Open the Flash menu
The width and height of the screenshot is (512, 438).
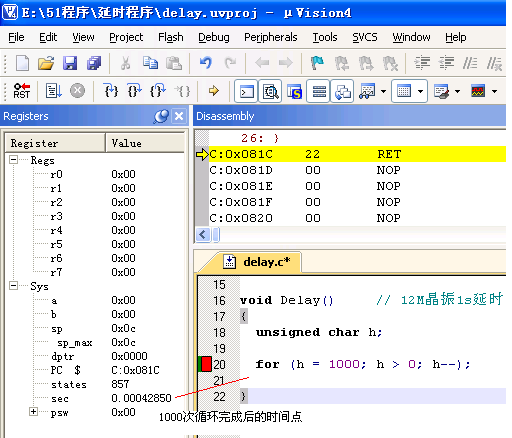point(171,37)
